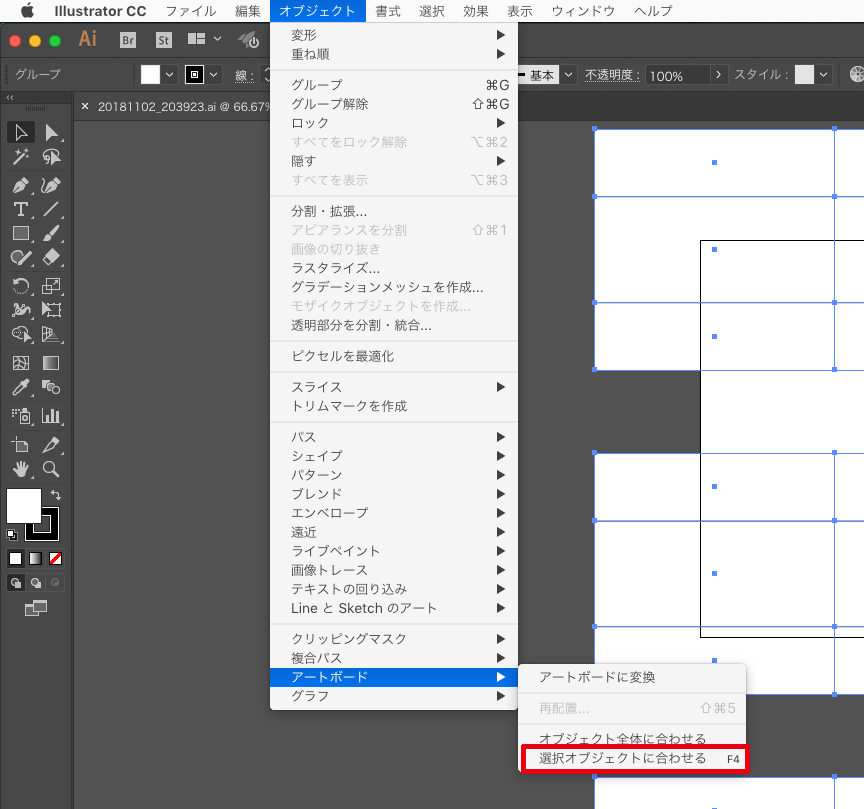Viewport: 864px width, 809px height.
Task: Select the Rectangle tool
Action: coord(21,234)
